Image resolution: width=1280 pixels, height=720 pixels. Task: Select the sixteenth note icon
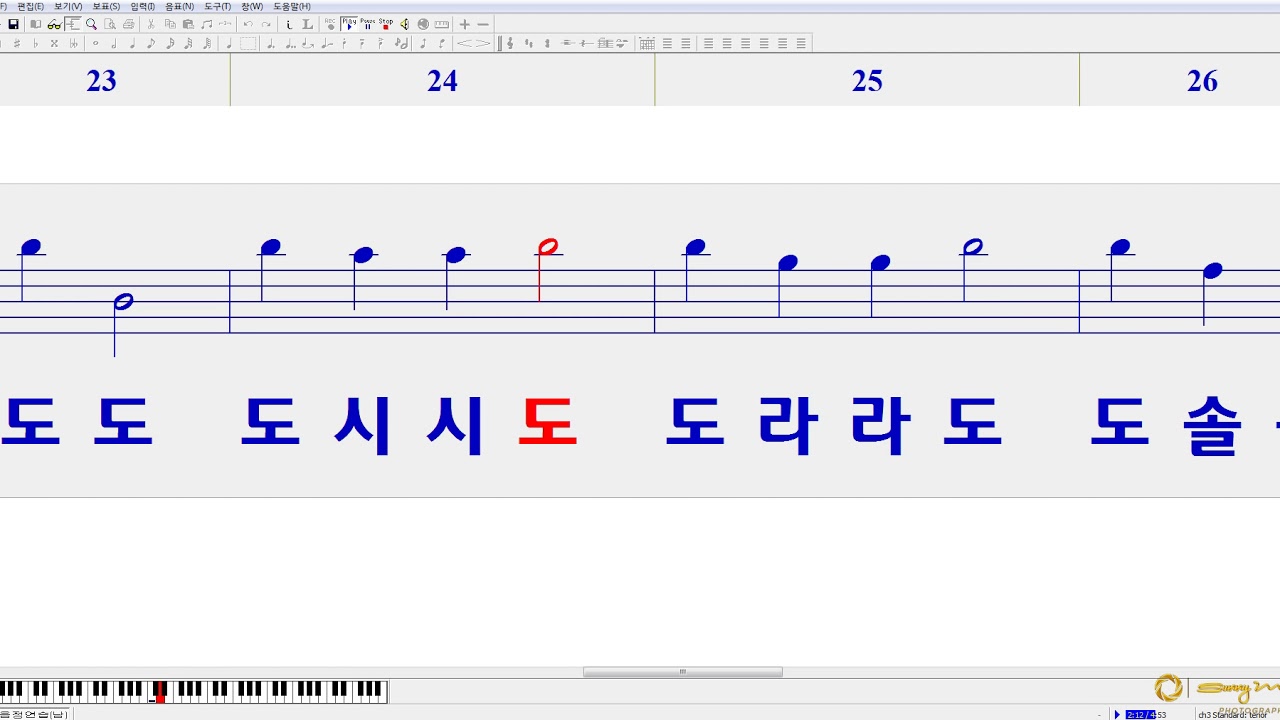pyautogui.click(x=170, y=43)
